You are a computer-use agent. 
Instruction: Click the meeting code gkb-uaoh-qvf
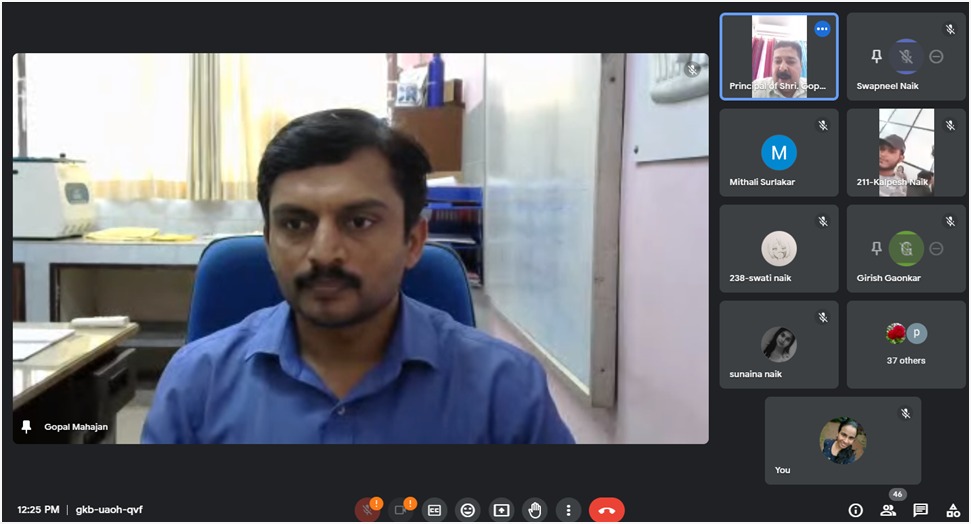click(109, 510)
